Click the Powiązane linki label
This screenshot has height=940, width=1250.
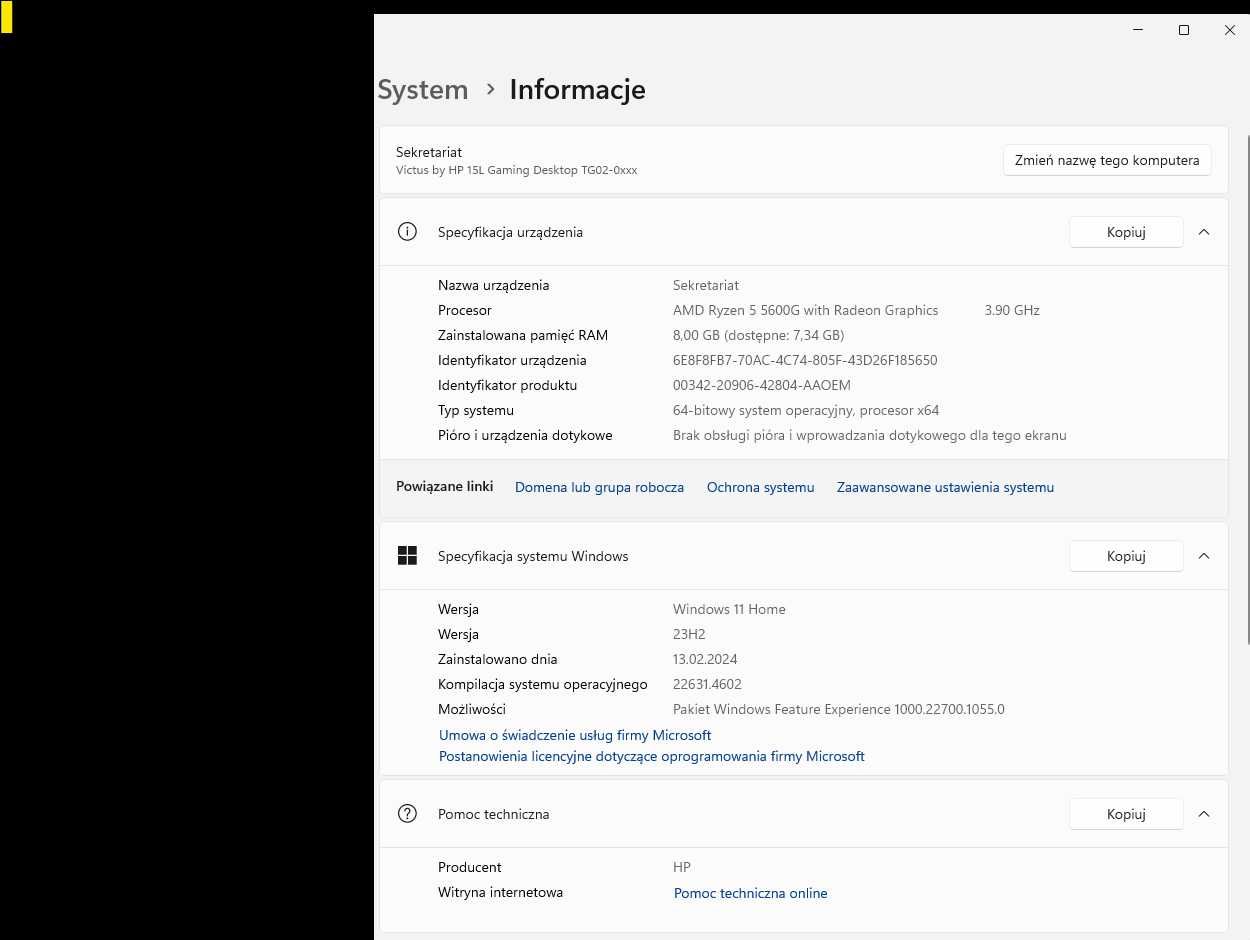pyautogui.click(x=444, y=486)
